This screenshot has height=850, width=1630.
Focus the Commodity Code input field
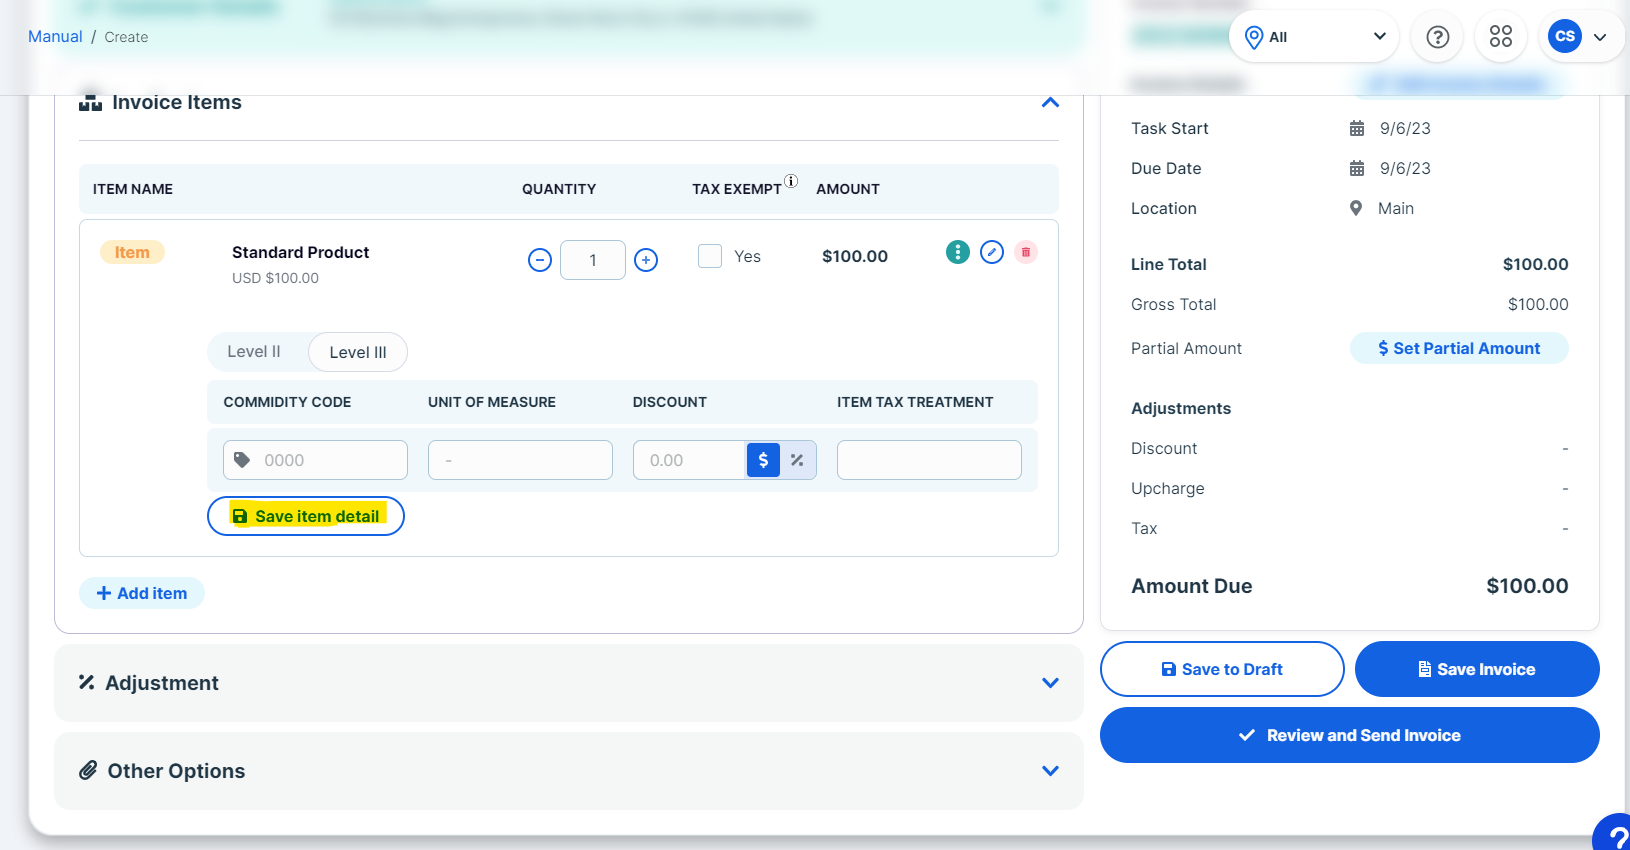(x=315, y=460)
